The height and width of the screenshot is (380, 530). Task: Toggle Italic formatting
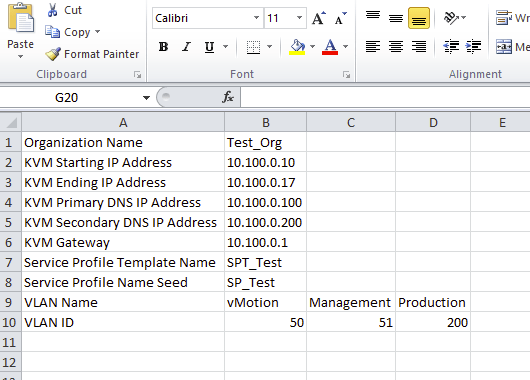(x=186, y=47)
